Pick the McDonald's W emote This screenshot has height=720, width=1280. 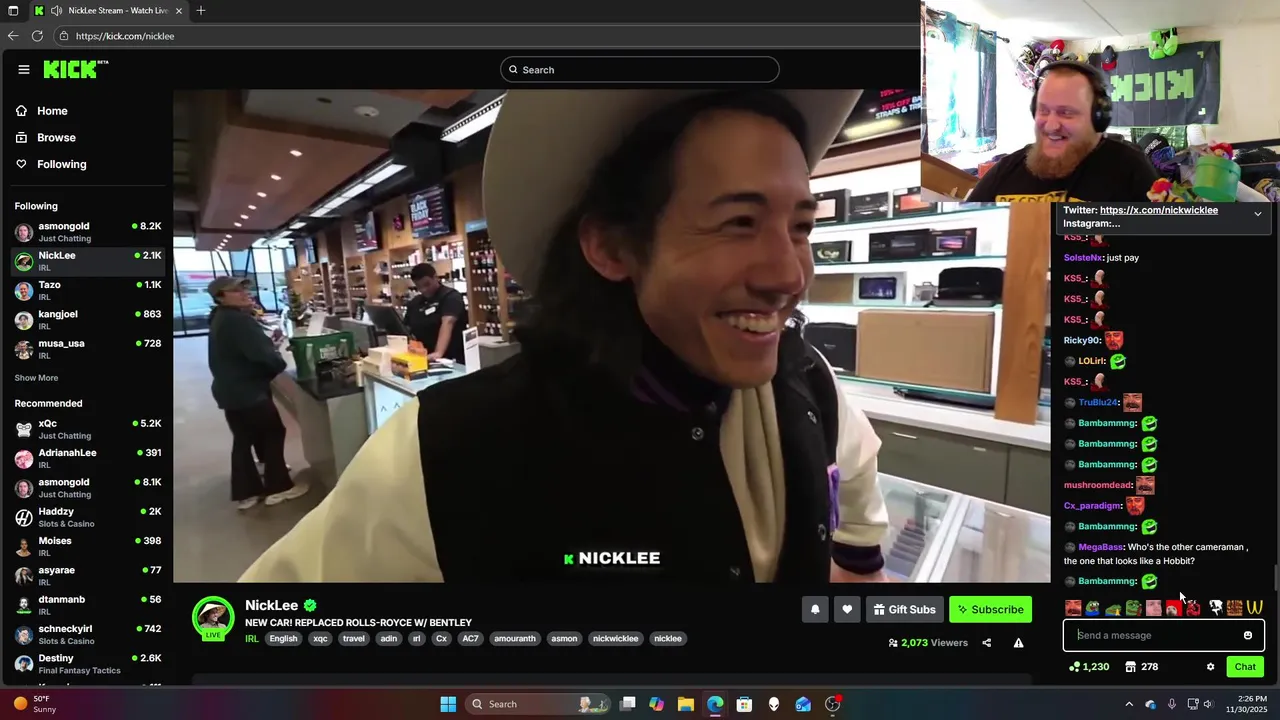pyautogui.click(x=1254, y=607)
